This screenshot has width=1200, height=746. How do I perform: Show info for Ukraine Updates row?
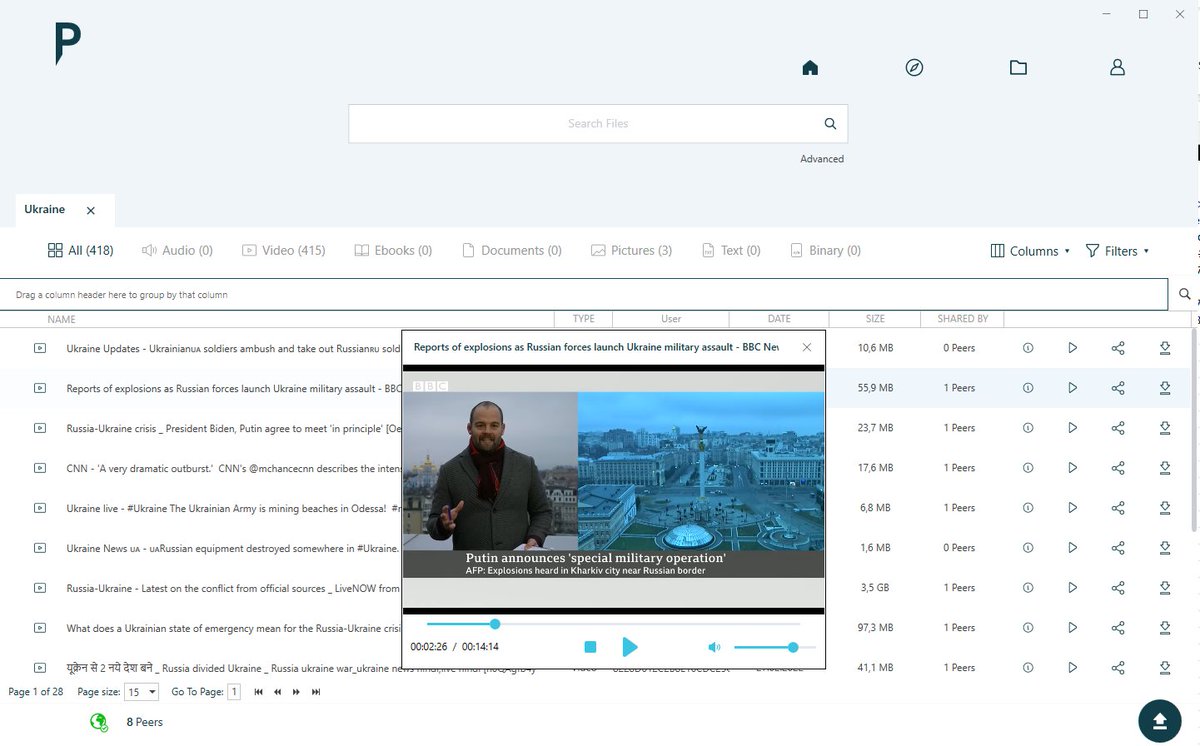tap(1028, 348)
